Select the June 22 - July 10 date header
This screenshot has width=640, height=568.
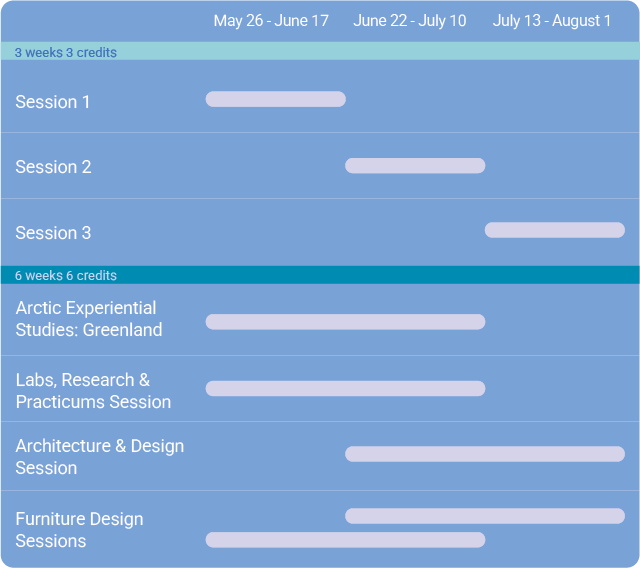coord(409,21)
